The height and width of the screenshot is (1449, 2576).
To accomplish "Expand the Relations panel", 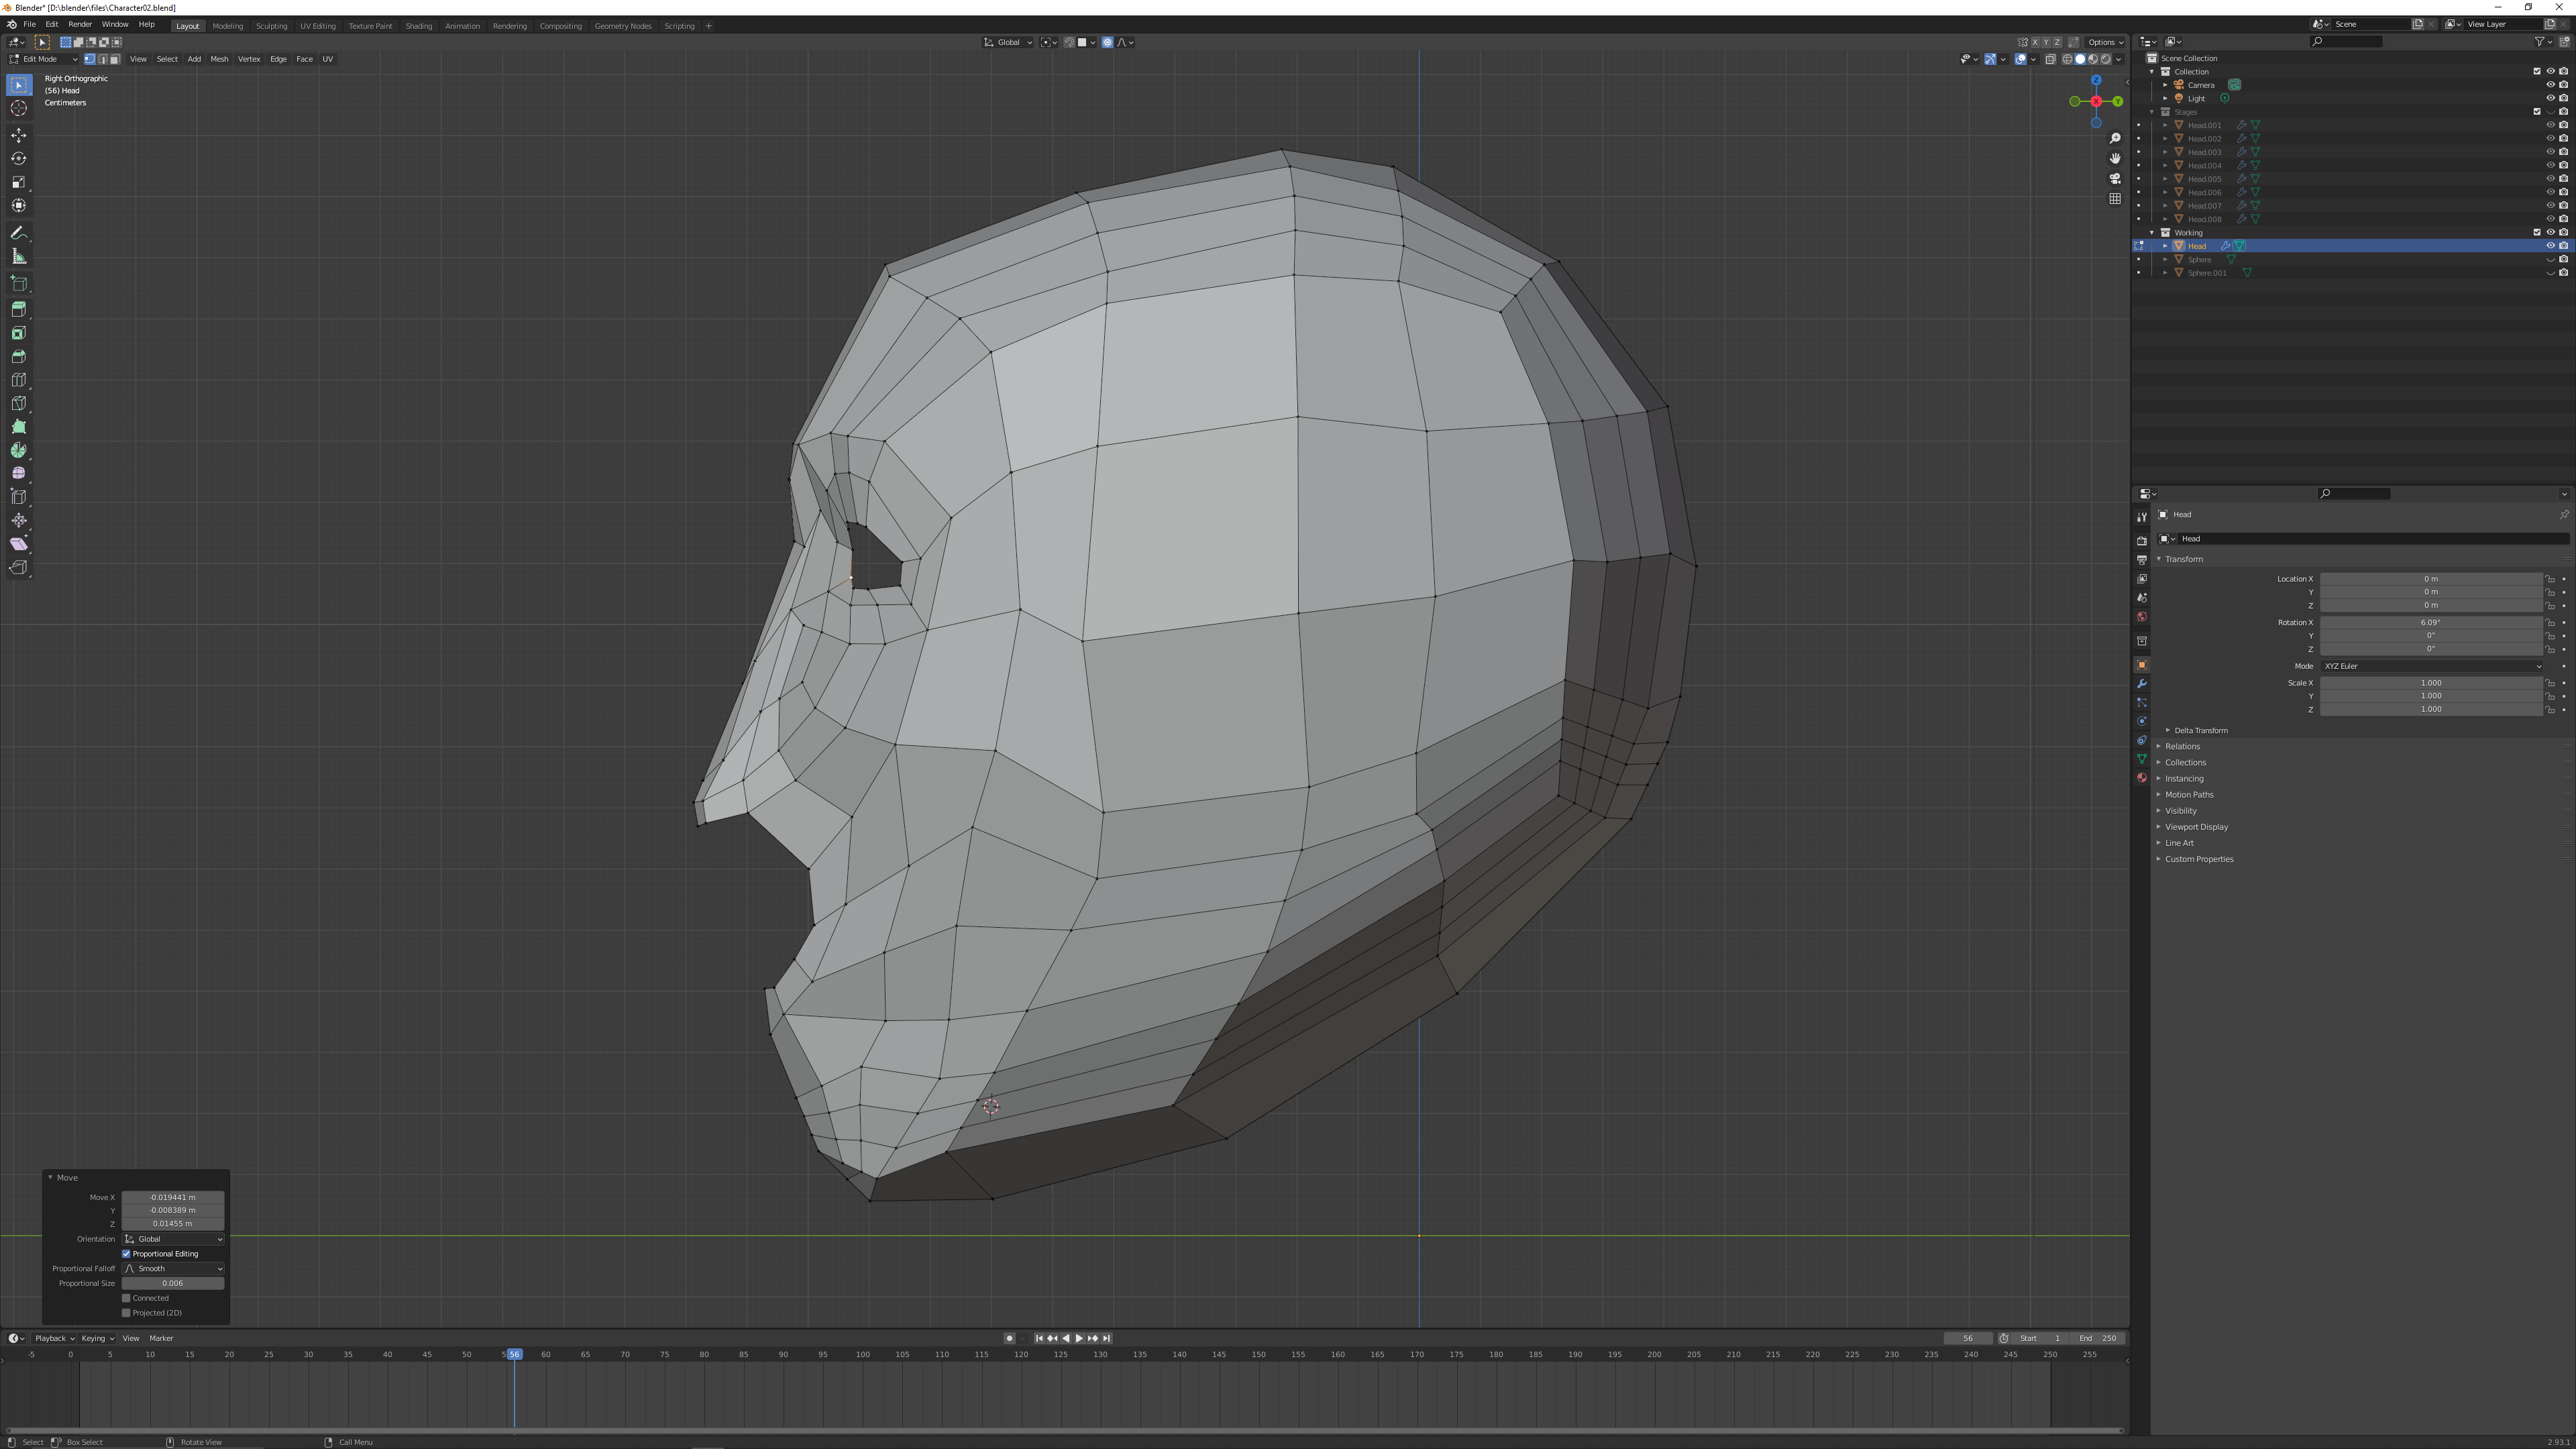I will 2182,746.
